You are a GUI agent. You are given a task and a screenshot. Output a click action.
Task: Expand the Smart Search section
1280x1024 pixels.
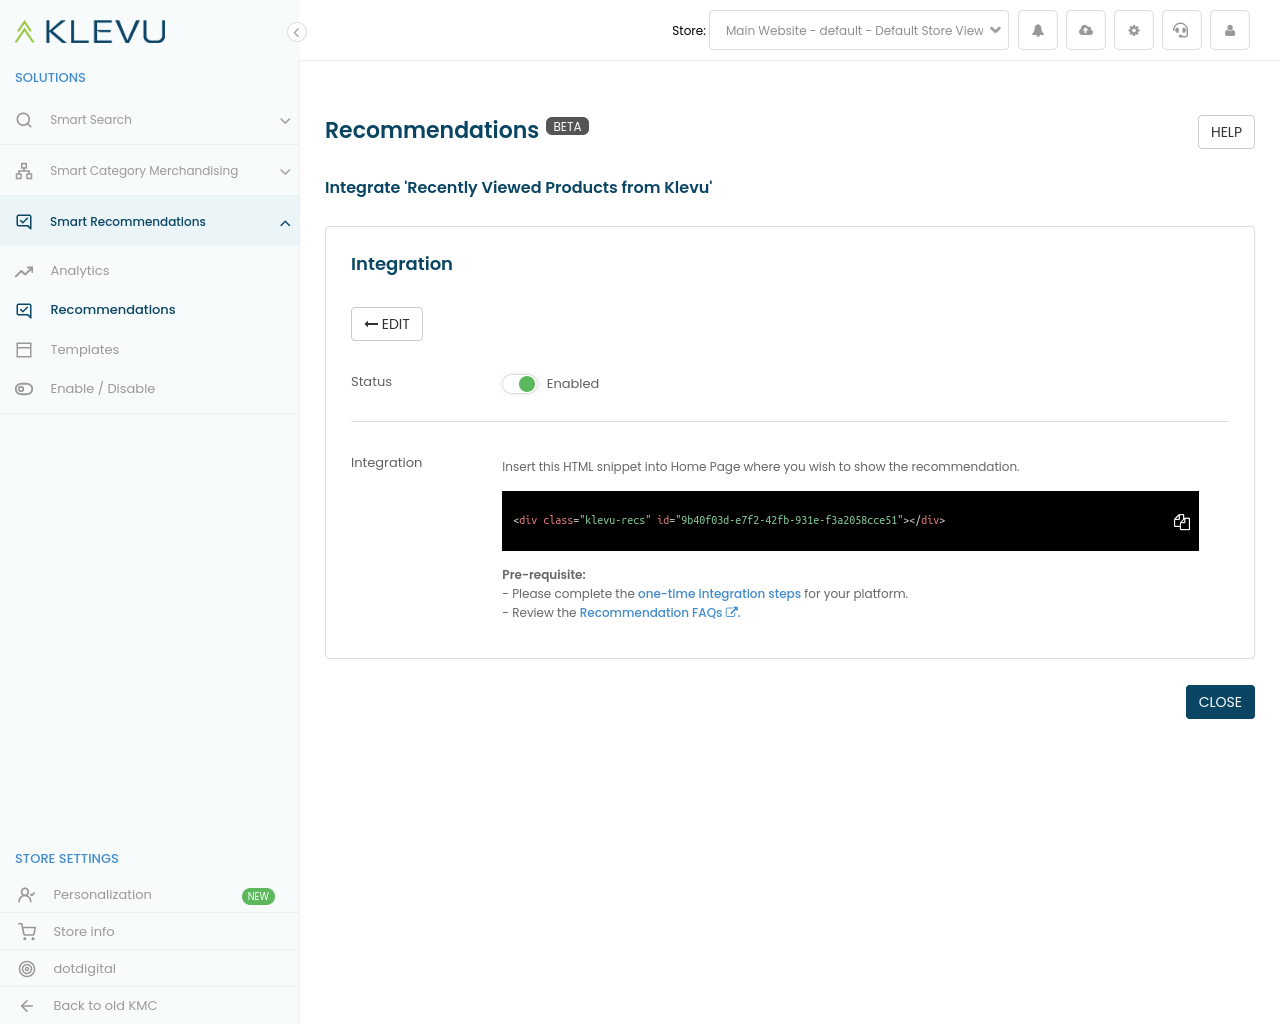coord(149,120)
